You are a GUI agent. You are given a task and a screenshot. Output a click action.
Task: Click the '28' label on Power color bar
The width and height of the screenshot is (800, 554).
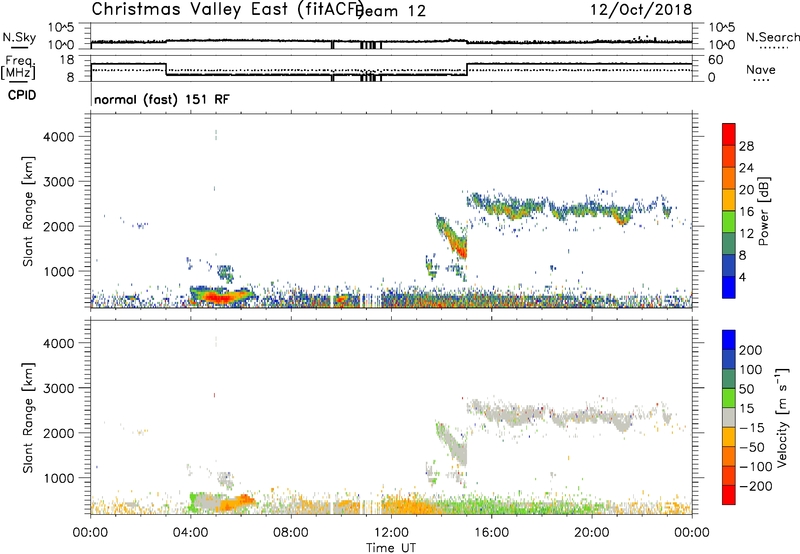tap(746, 146)
